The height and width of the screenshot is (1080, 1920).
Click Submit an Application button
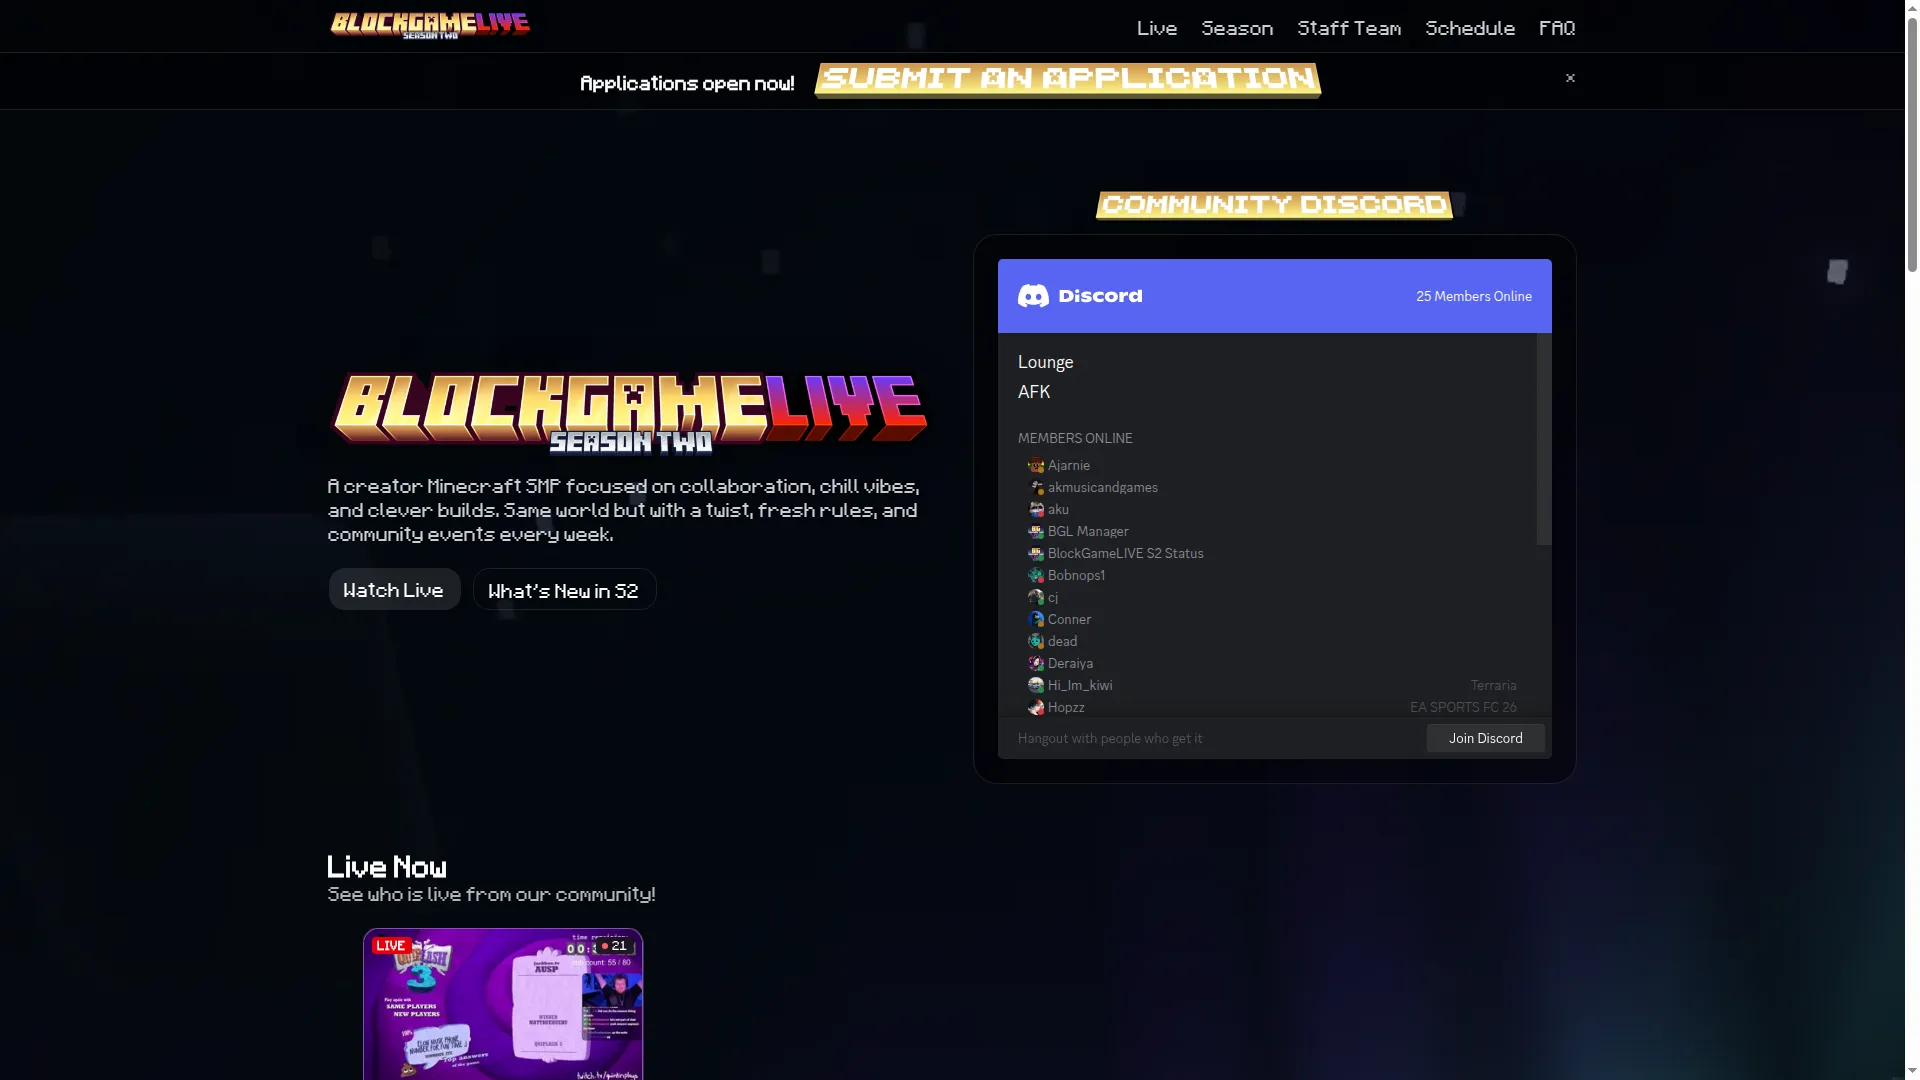click(x=1068, y=80)
